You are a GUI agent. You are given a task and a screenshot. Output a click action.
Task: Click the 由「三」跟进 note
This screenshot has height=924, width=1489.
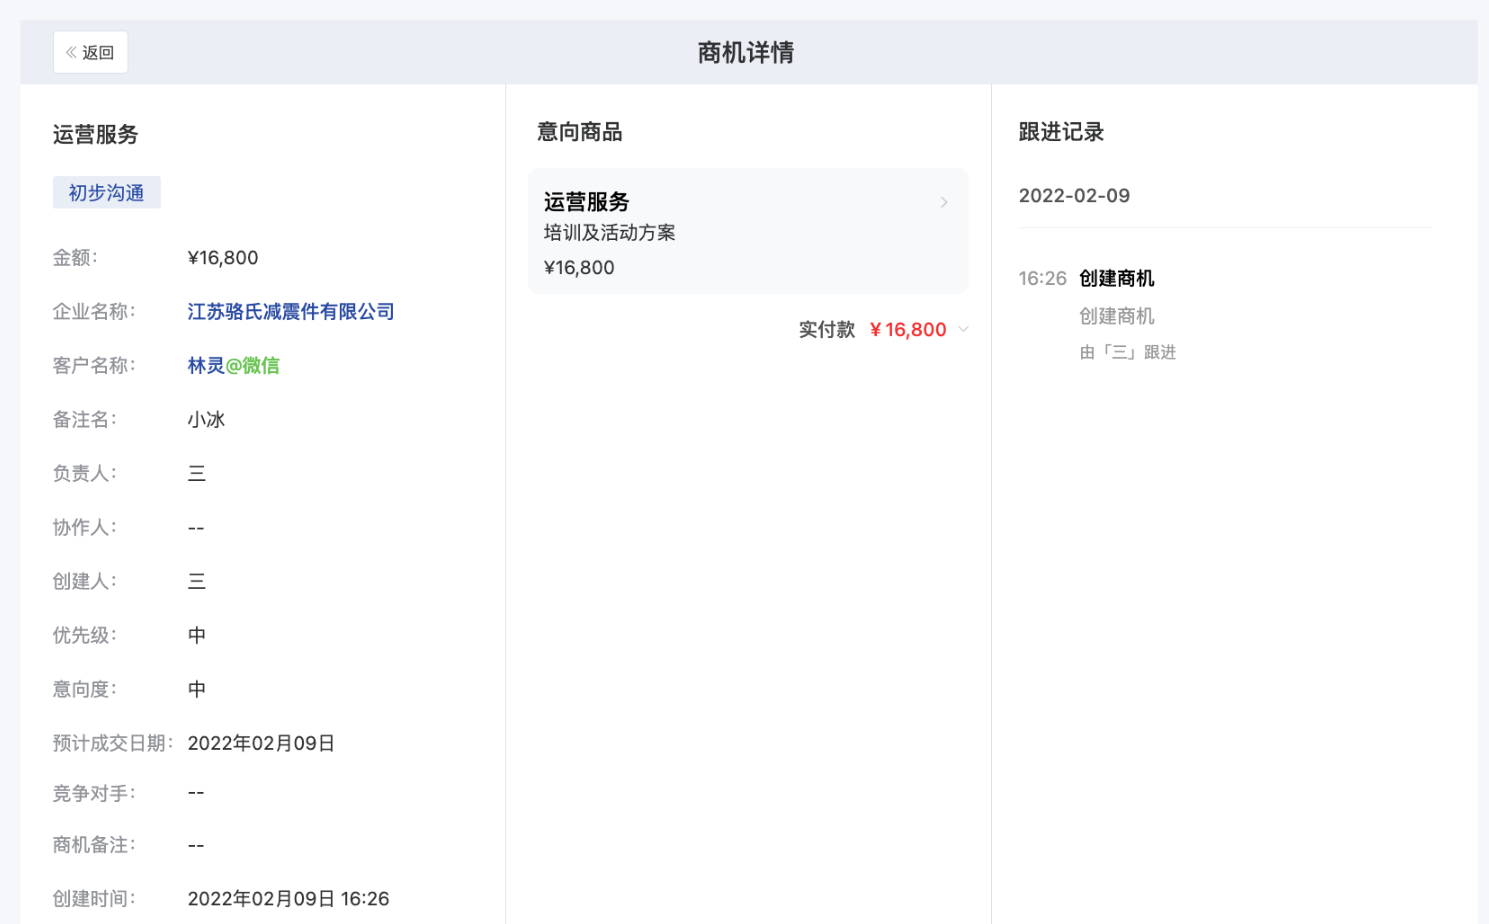tap(1128, 352)
